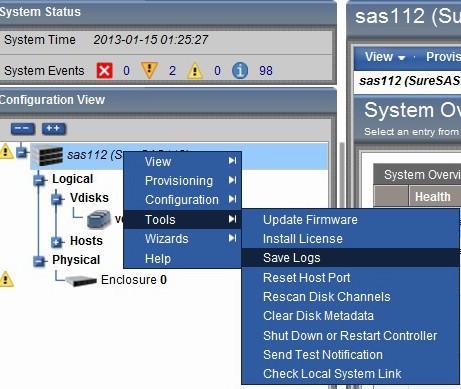Select Update Firmware from Tools submenu

point(350,220)
